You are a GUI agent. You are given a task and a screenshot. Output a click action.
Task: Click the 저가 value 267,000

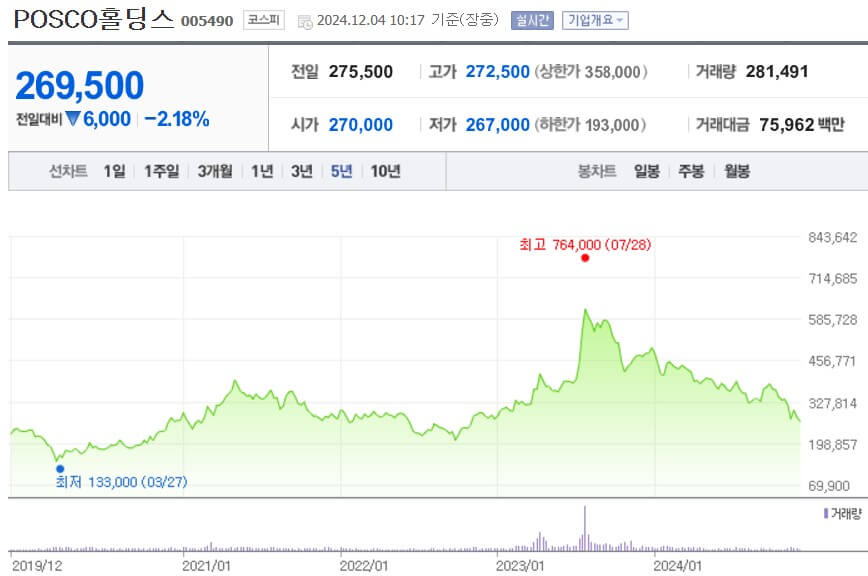497,124
